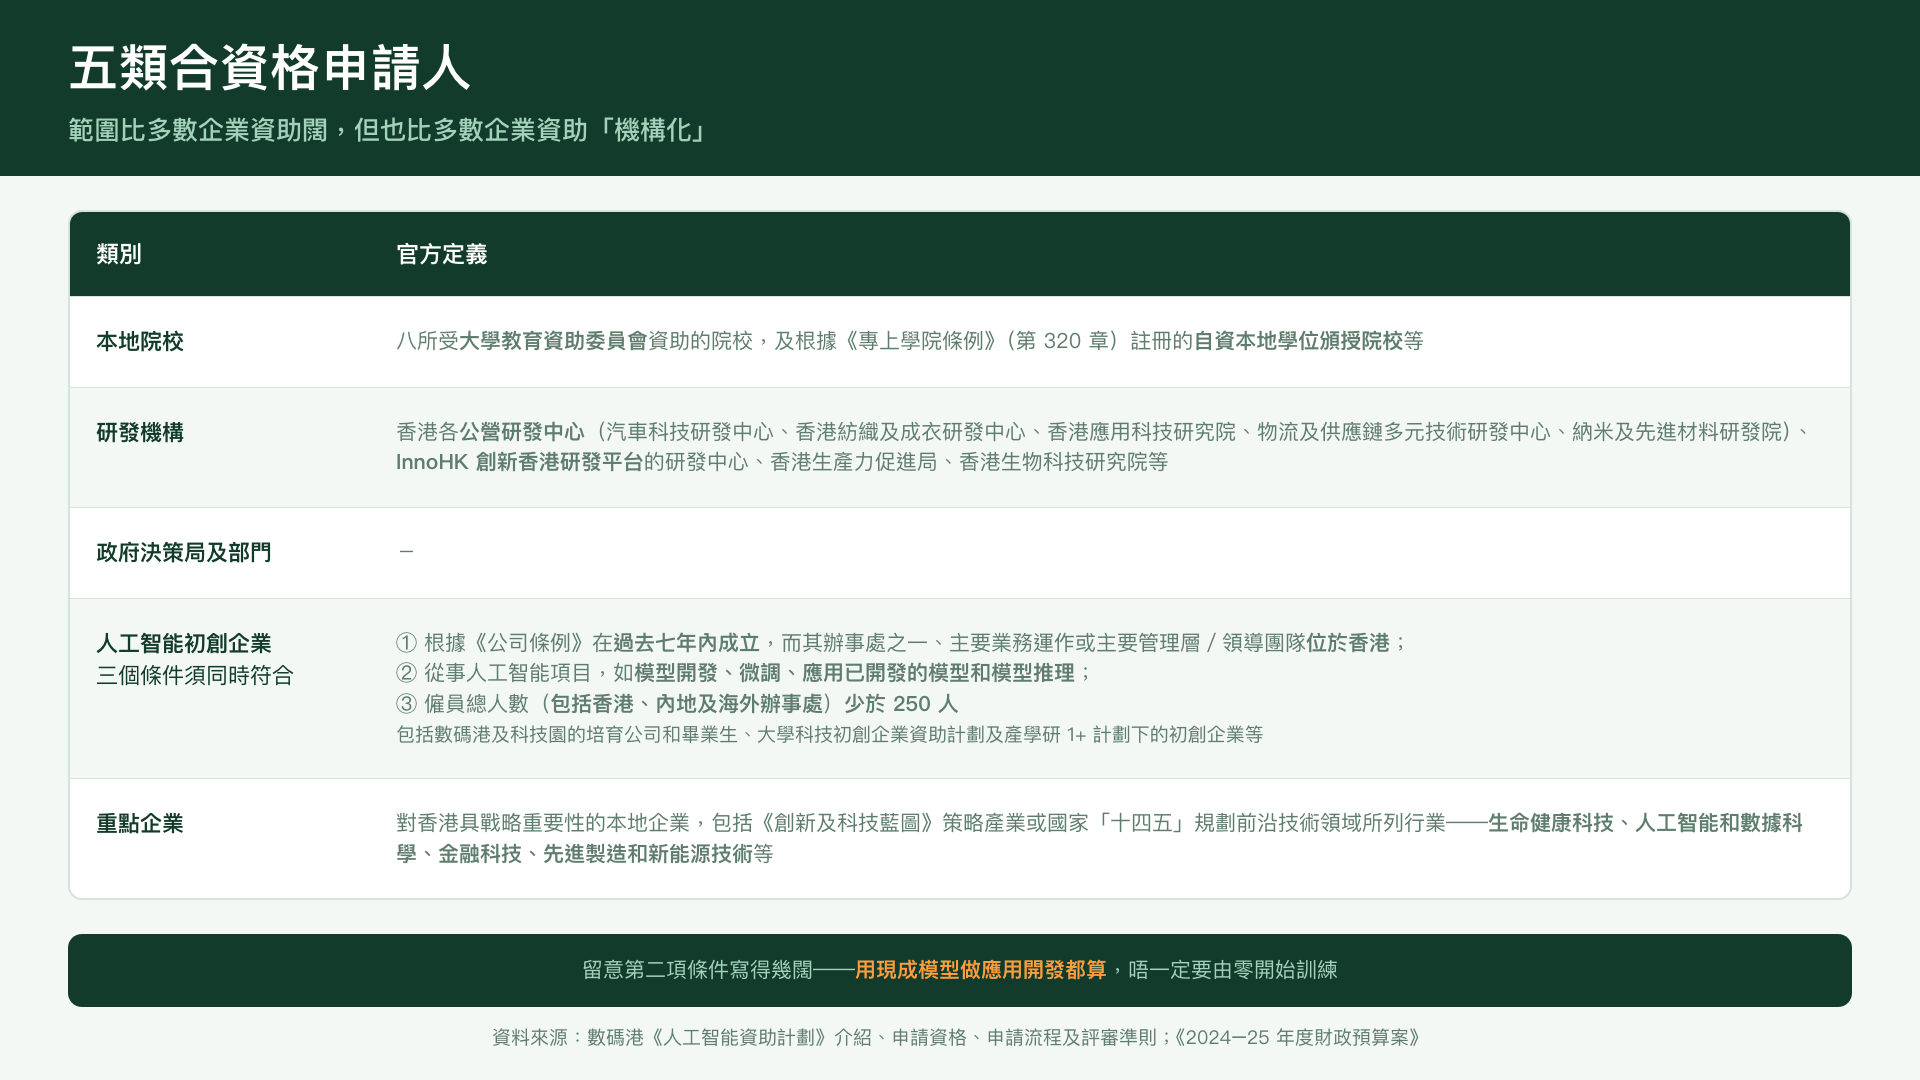
Task: Click the 官方定義 column header
Action: click(x=441, y=254)
